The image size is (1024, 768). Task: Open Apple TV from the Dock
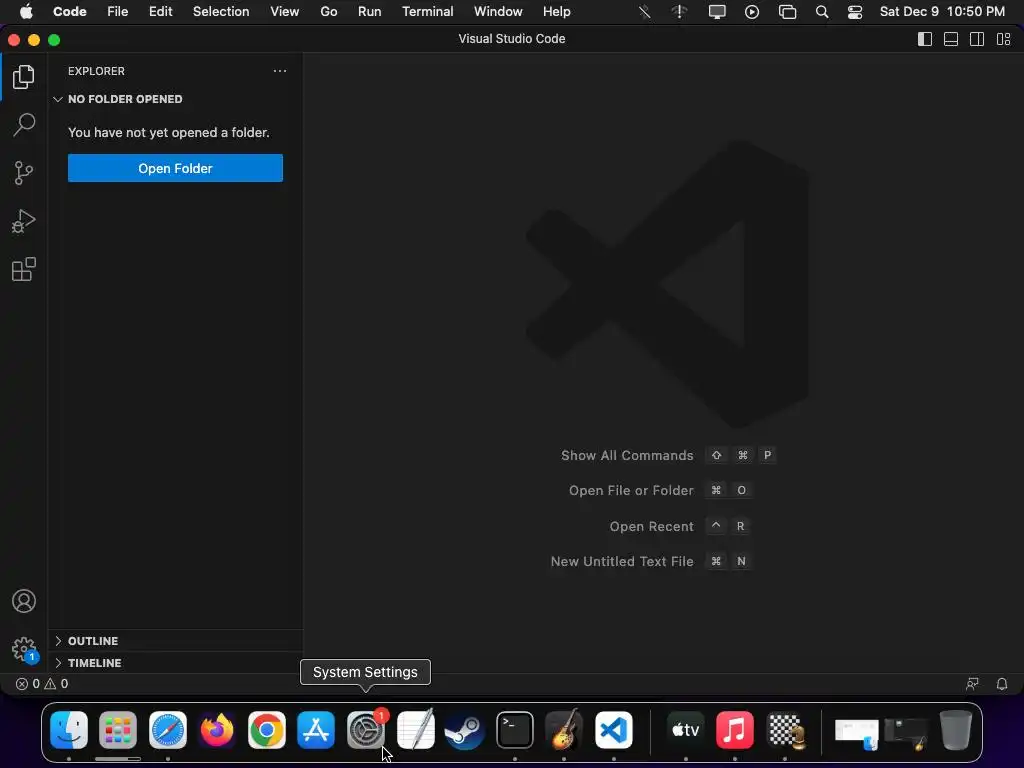pos(686,729)
